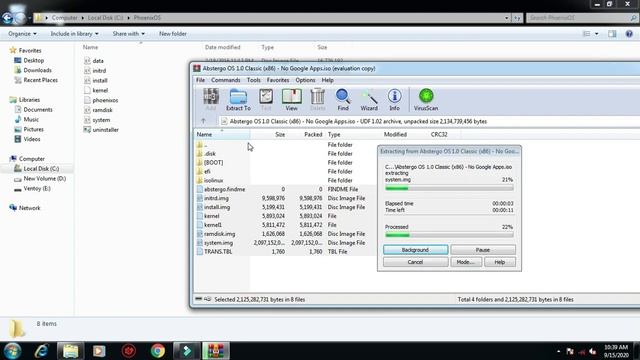
Task: Click Extract To in WinRAR toolbar
Action: 238,100
